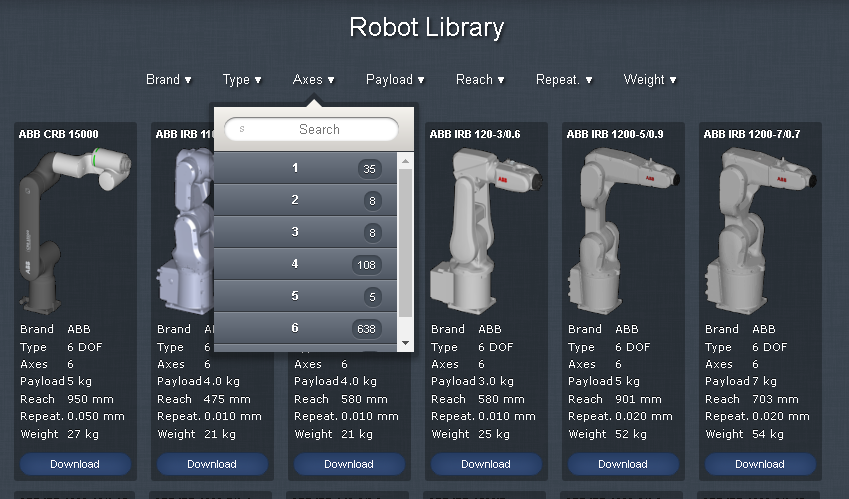This screenshot has width=849, height=499.
Task: Select axes option 3 in the list
Action: [305, 232]
